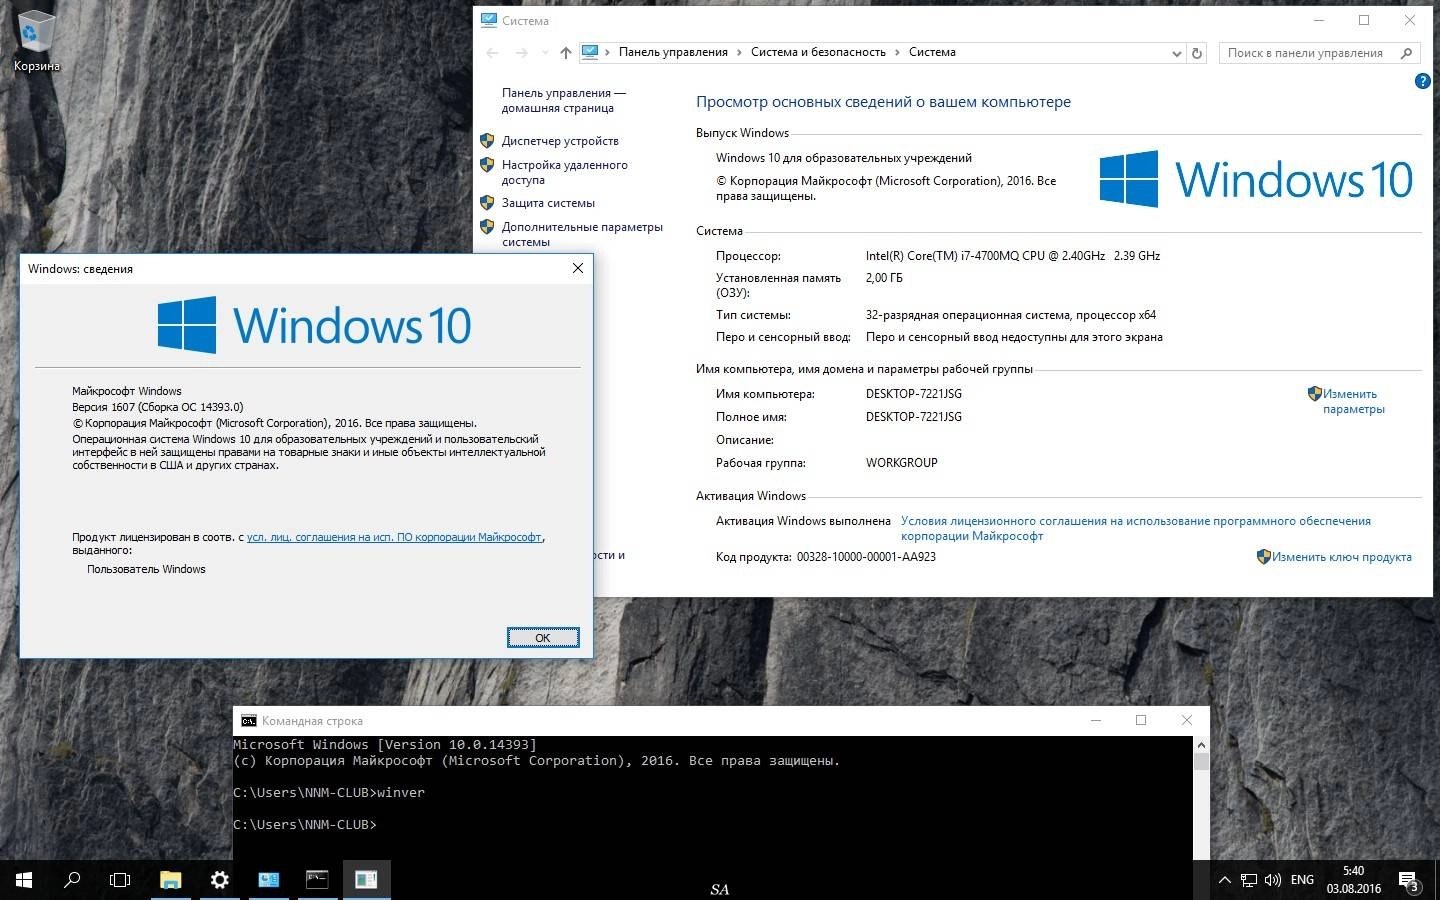1440x900 pixels.
Task: Click the Command Prompt scrollbar thumb
Action: tap(1201, 762)
